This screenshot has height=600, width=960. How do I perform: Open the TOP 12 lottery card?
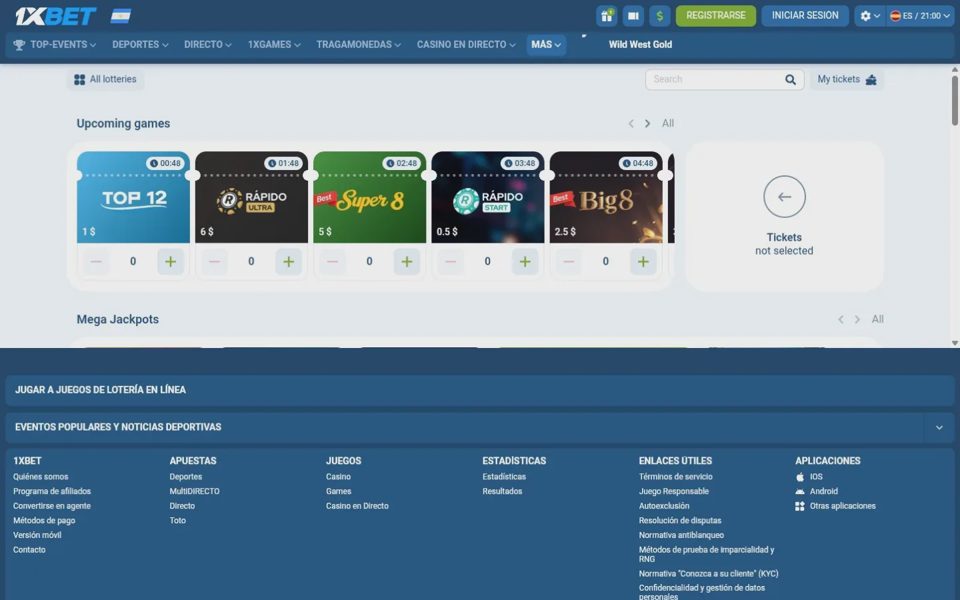(133, 197)
